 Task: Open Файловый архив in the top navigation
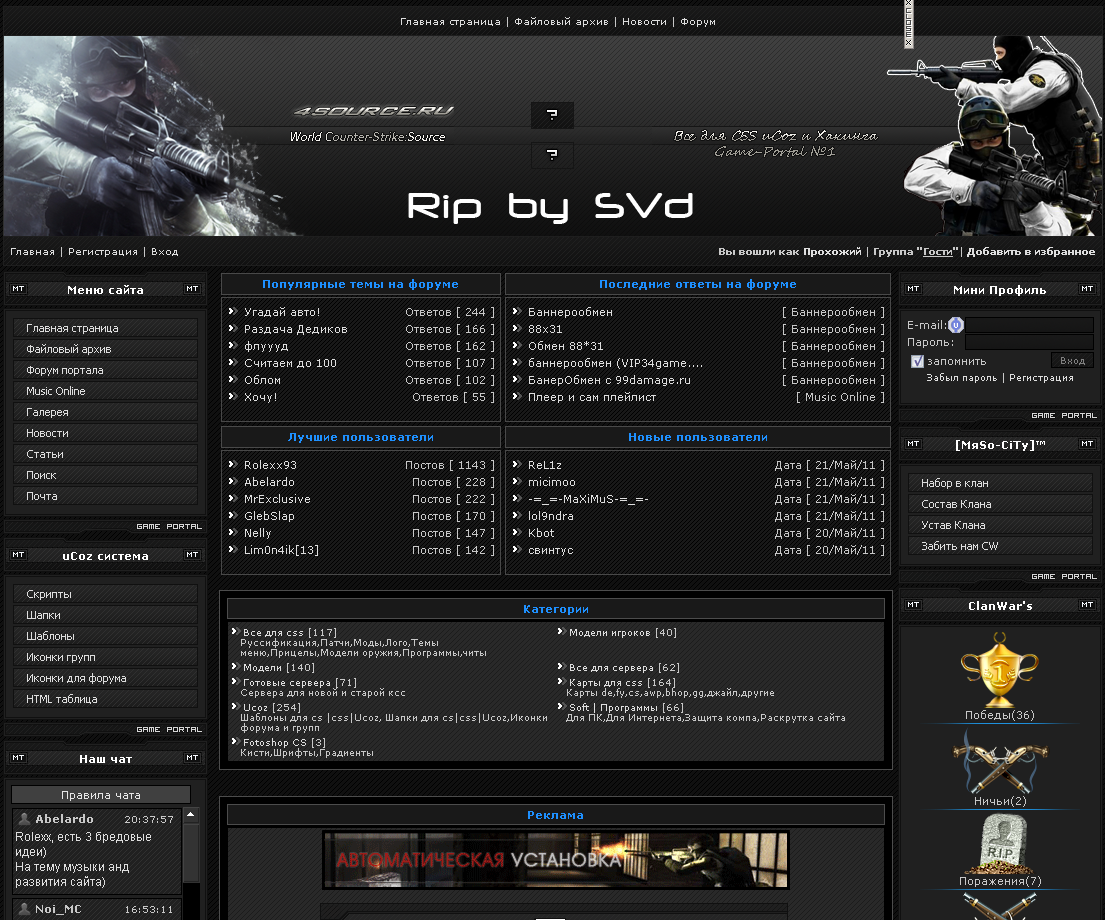coord(561,22)
